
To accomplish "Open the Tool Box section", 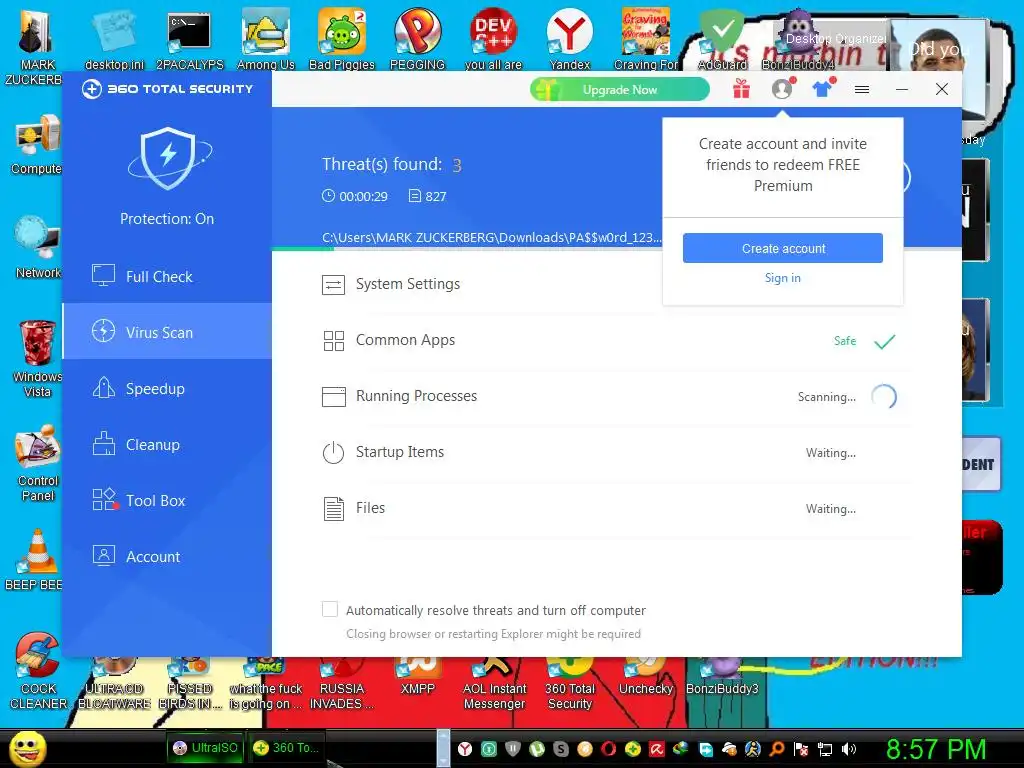I will coord(167,501).
